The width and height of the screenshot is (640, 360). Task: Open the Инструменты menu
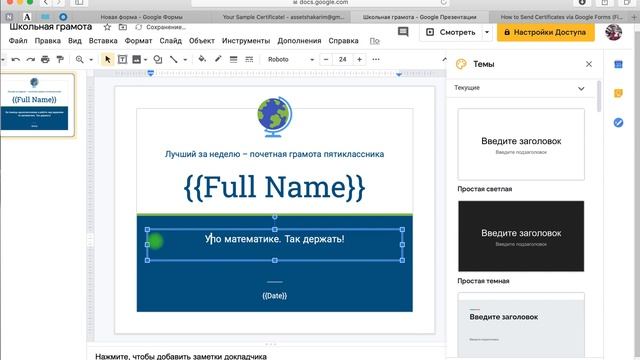click(x=246, y=41)
